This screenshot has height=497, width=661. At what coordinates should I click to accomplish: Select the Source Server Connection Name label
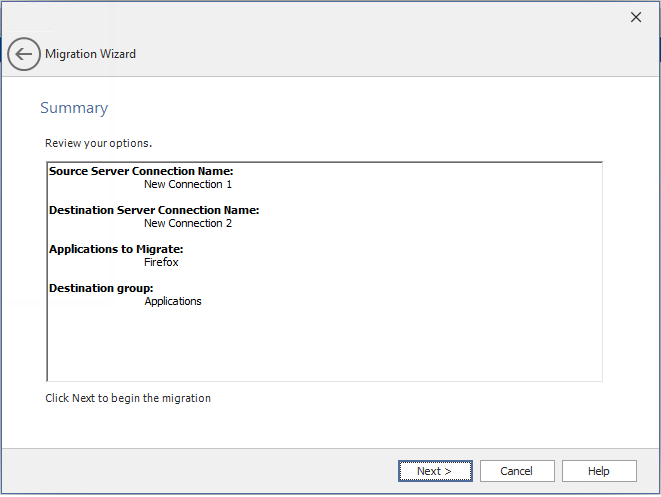[x=141, y=171]
